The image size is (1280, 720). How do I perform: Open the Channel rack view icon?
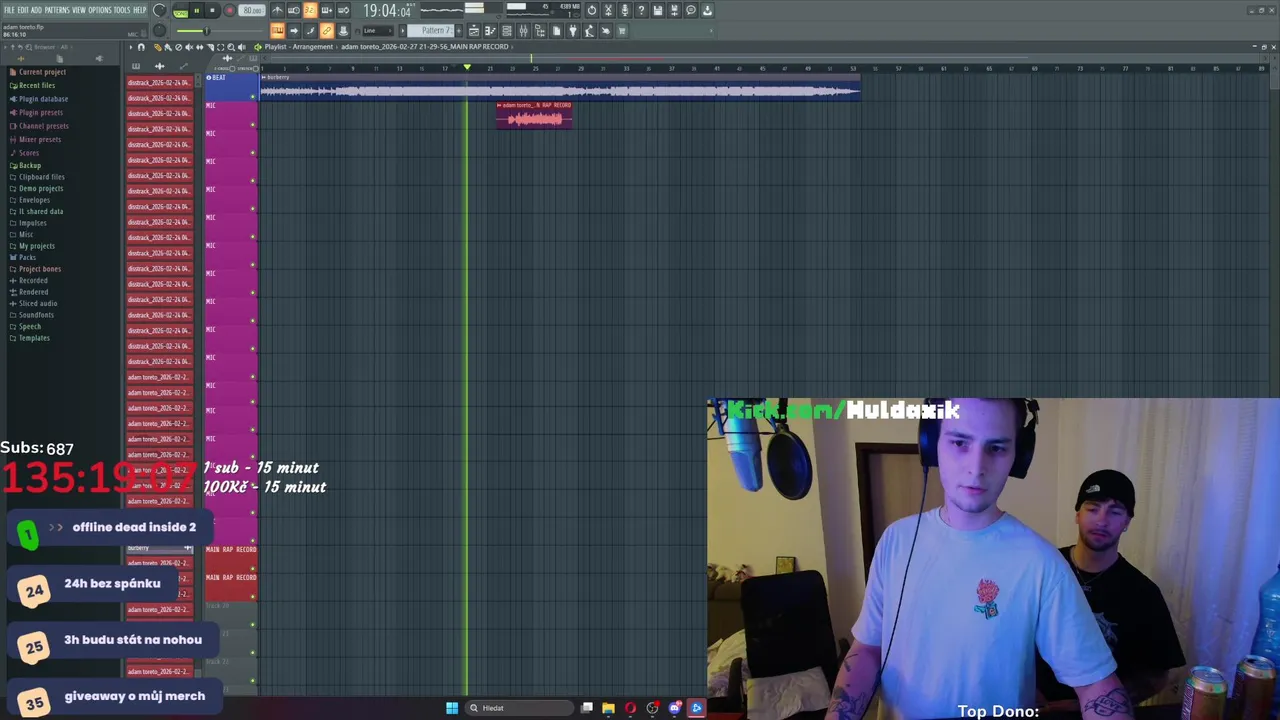(507, 30)
